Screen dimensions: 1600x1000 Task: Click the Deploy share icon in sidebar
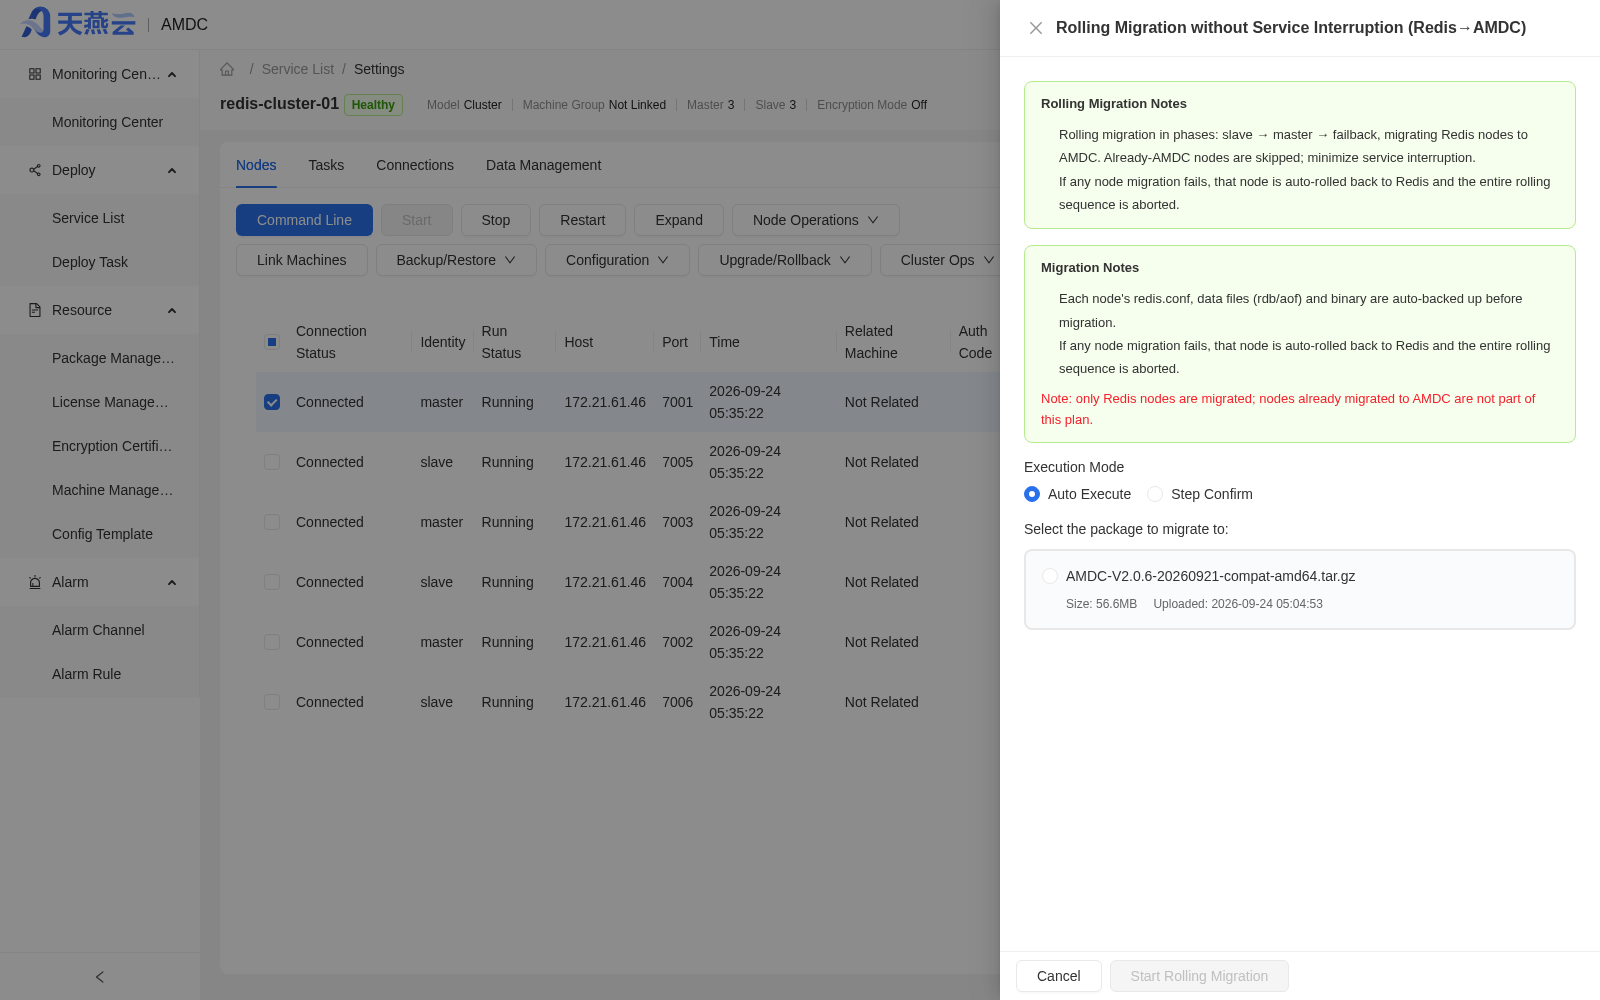(x=35, y=170)
